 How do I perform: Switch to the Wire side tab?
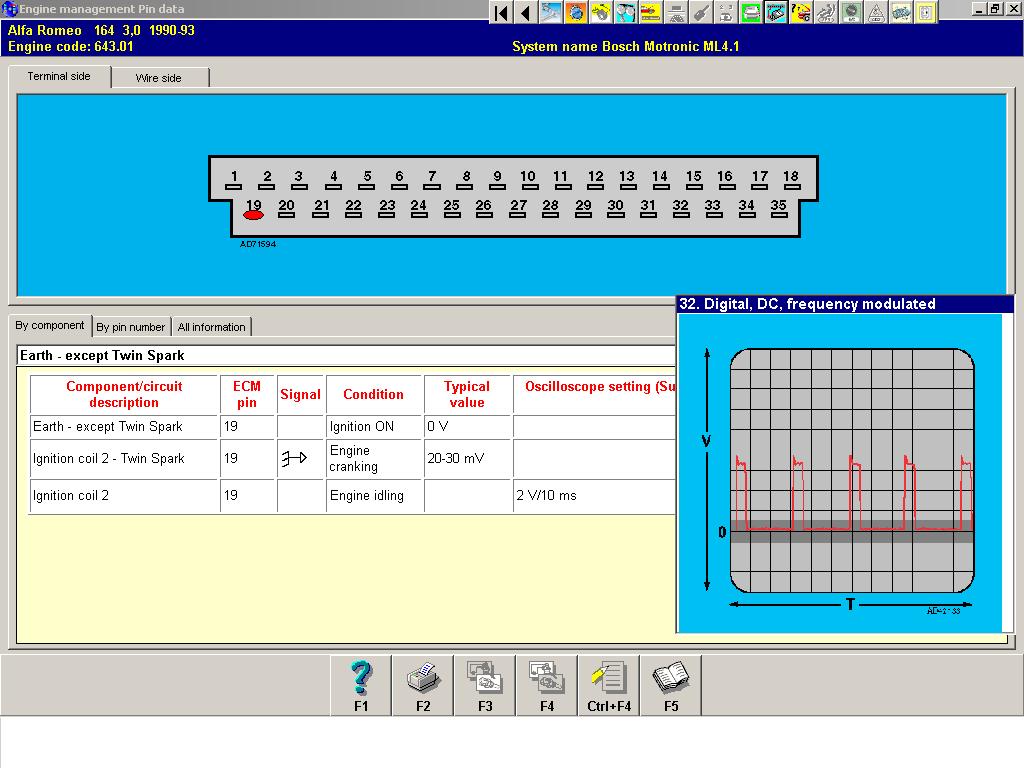(x=159, y=78)
